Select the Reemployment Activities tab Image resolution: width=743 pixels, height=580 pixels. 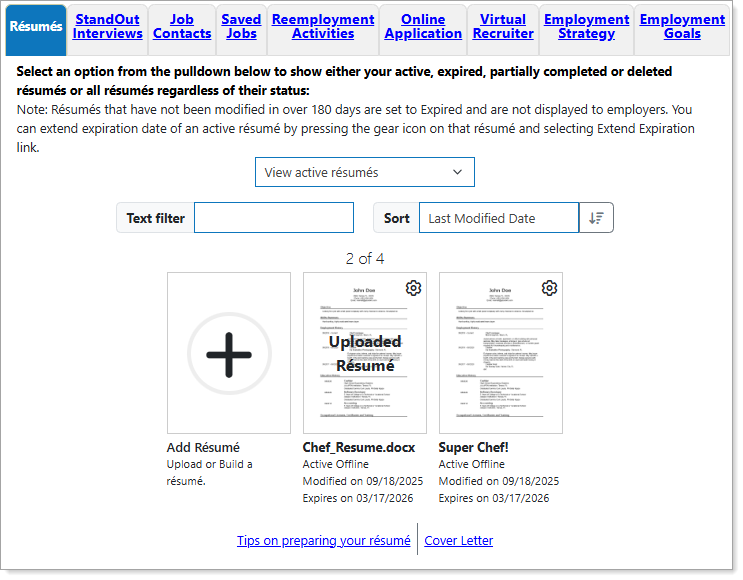coord(323,27)
